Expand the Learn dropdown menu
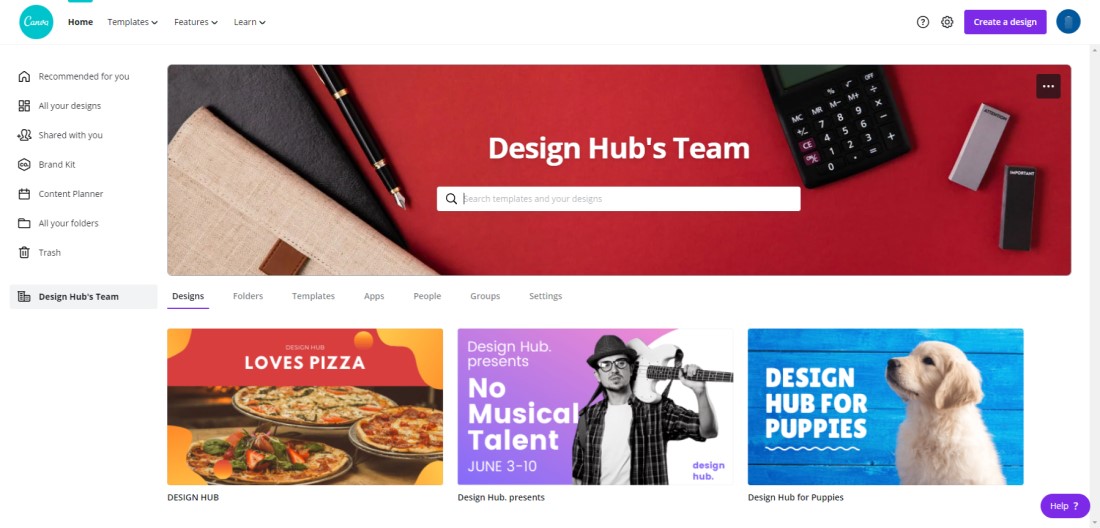 250,22
